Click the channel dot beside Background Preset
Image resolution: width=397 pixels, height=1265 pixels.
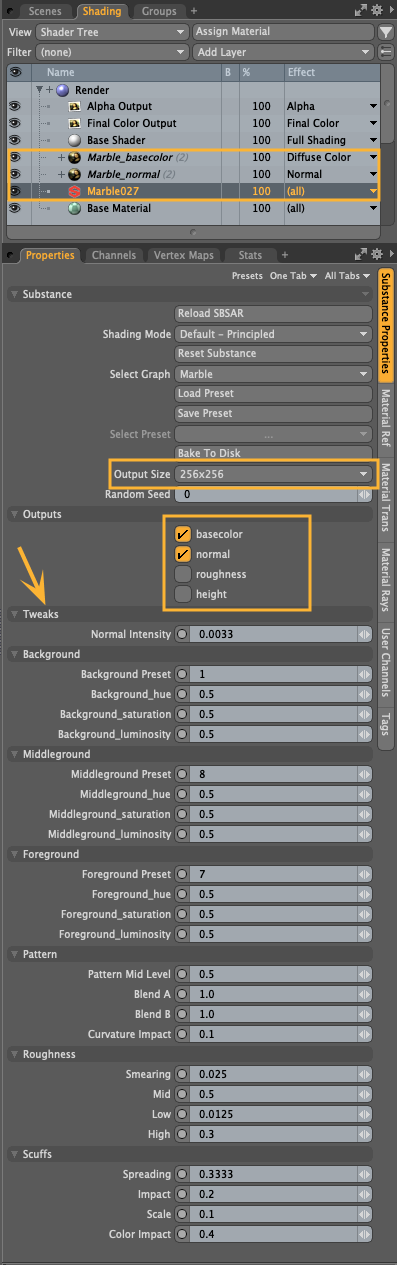click(x=182, y=674)
